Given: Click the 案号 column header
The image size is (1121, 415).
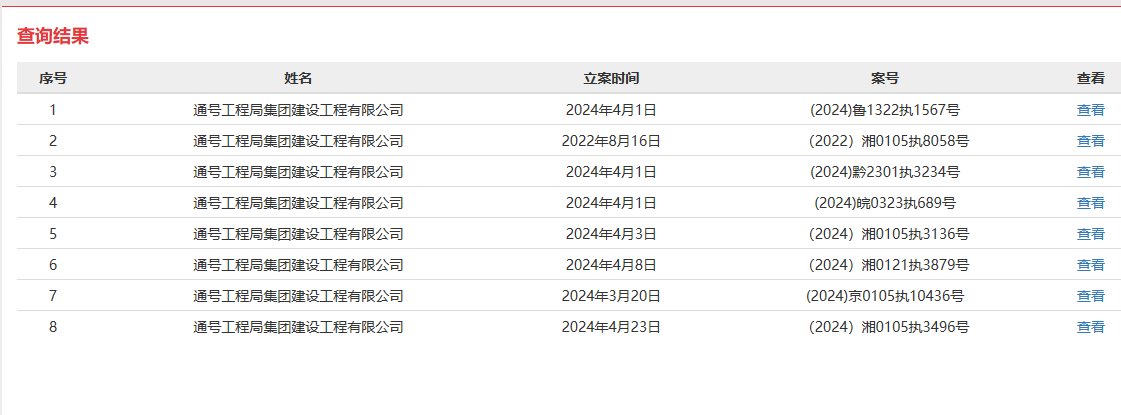Looking at the screenshot, I should [885, 78].
